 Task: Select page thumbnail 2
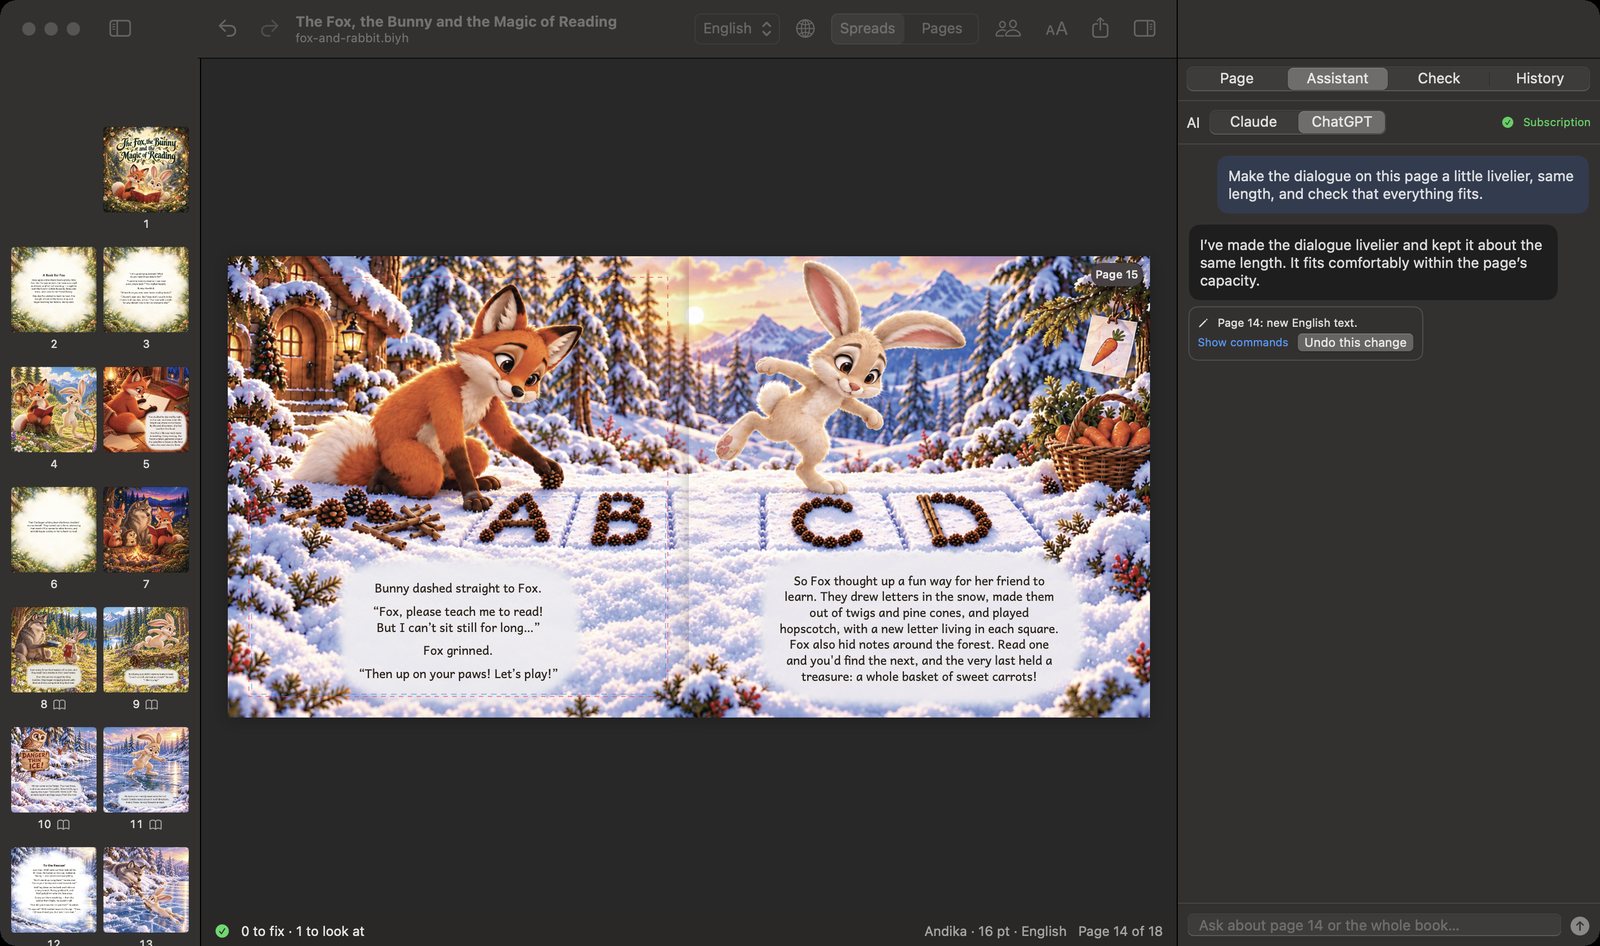click(54, 289)
